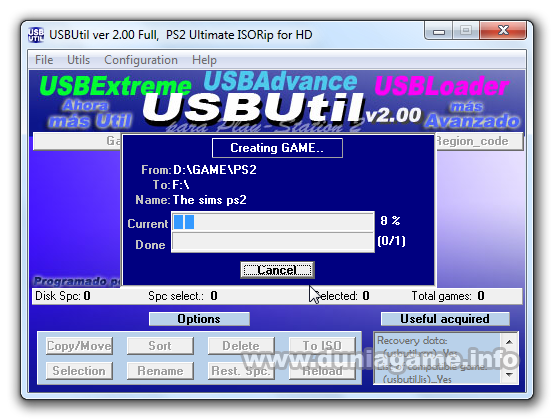This screenshot has width=554, height=420.
Task: Open the File menu
Action: point(44,60)
